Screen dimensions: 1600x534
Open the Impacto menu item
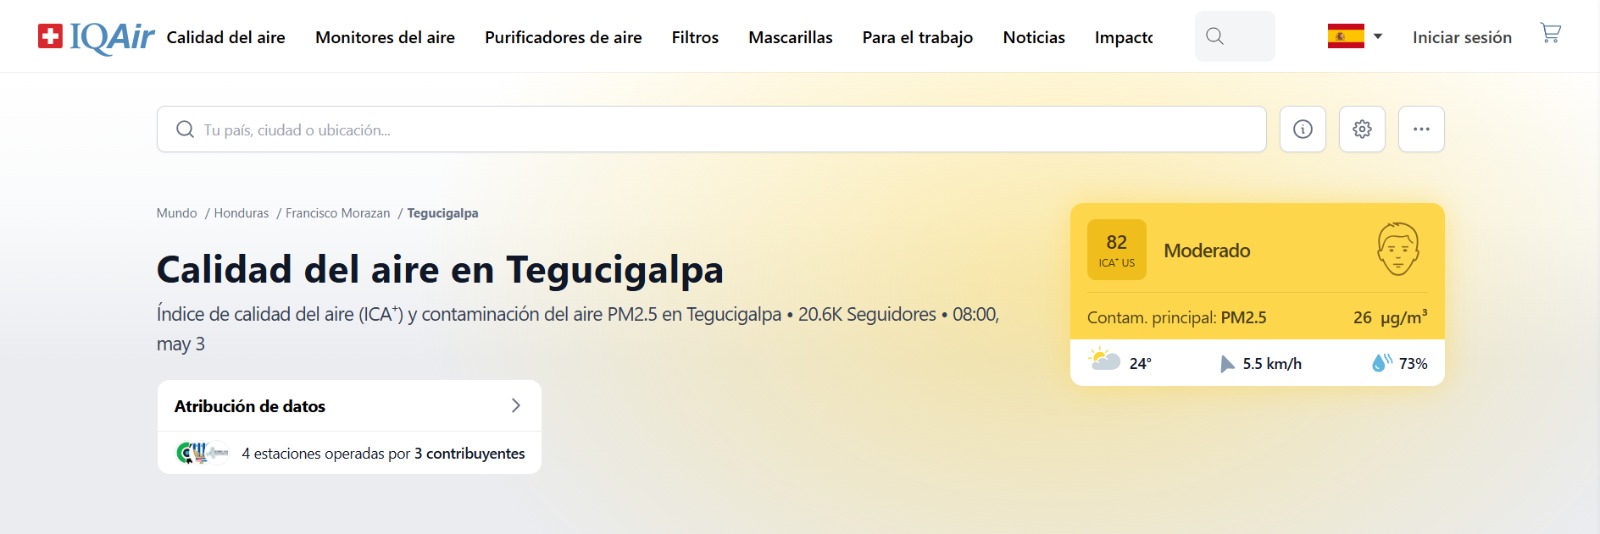pyautogui.click(x=1124, y=37)
